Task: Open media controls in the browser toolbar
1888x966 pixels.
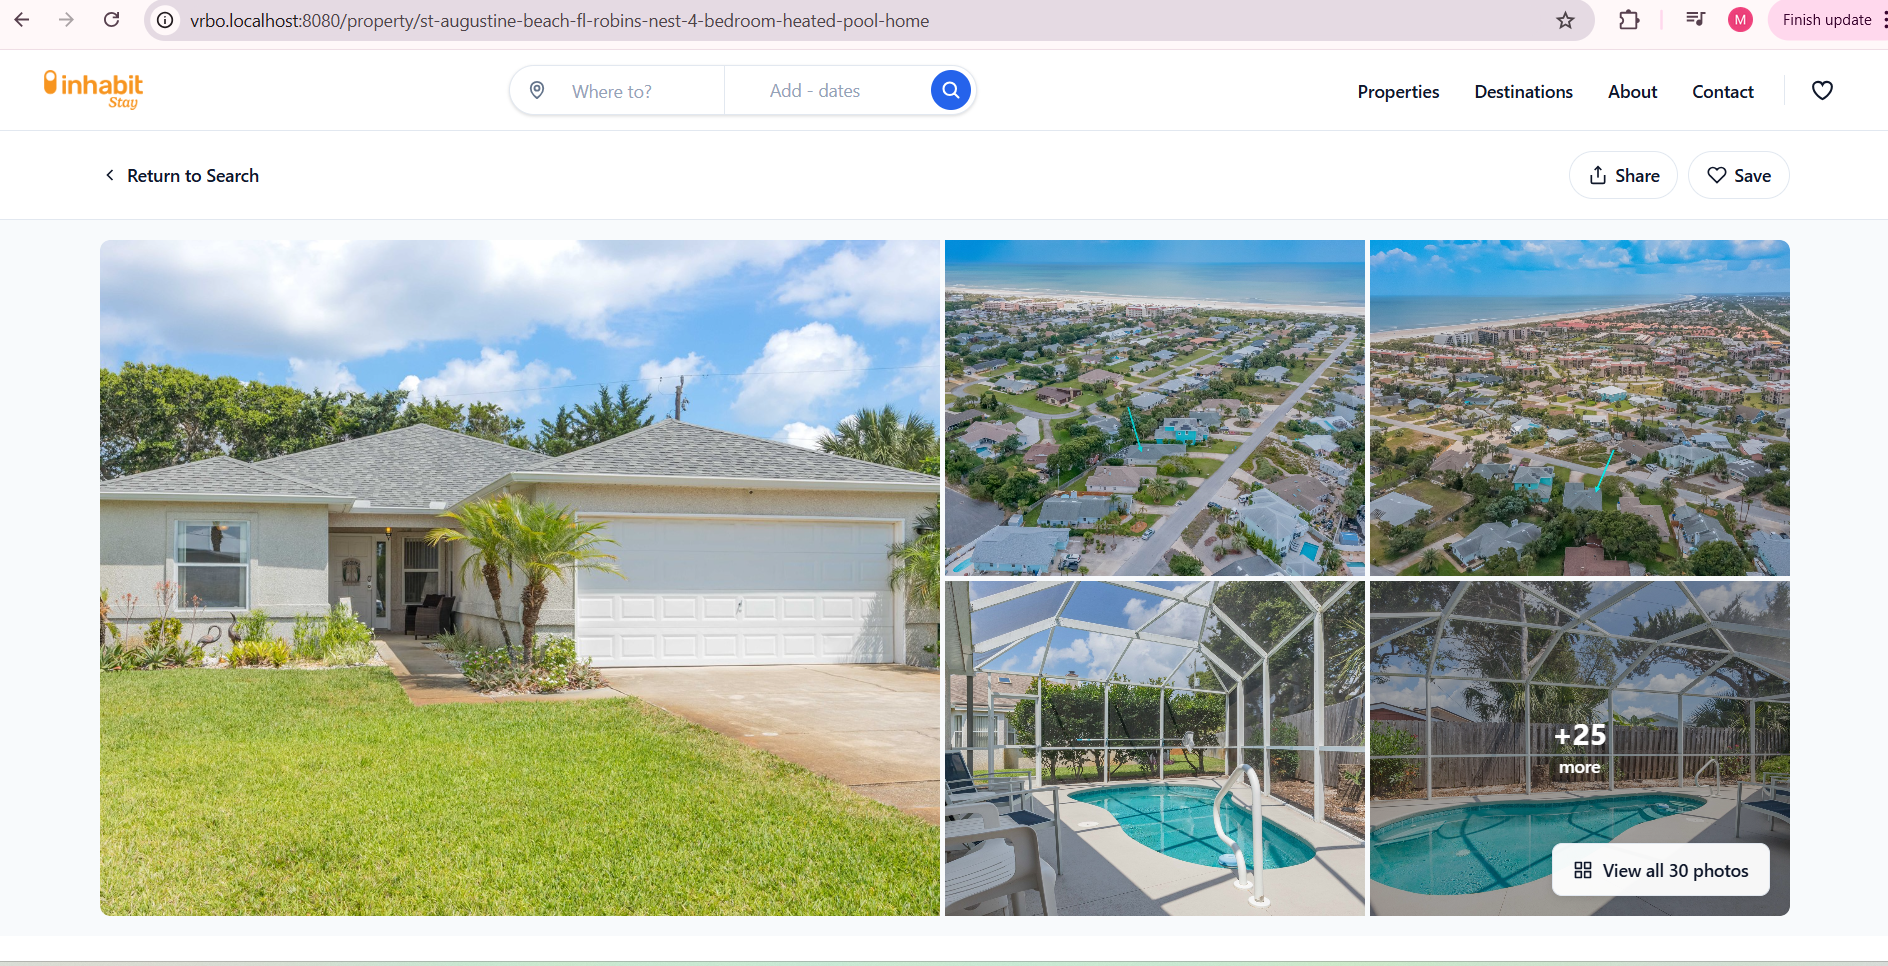Action: pyautogui.click(x=1695, y=19)
